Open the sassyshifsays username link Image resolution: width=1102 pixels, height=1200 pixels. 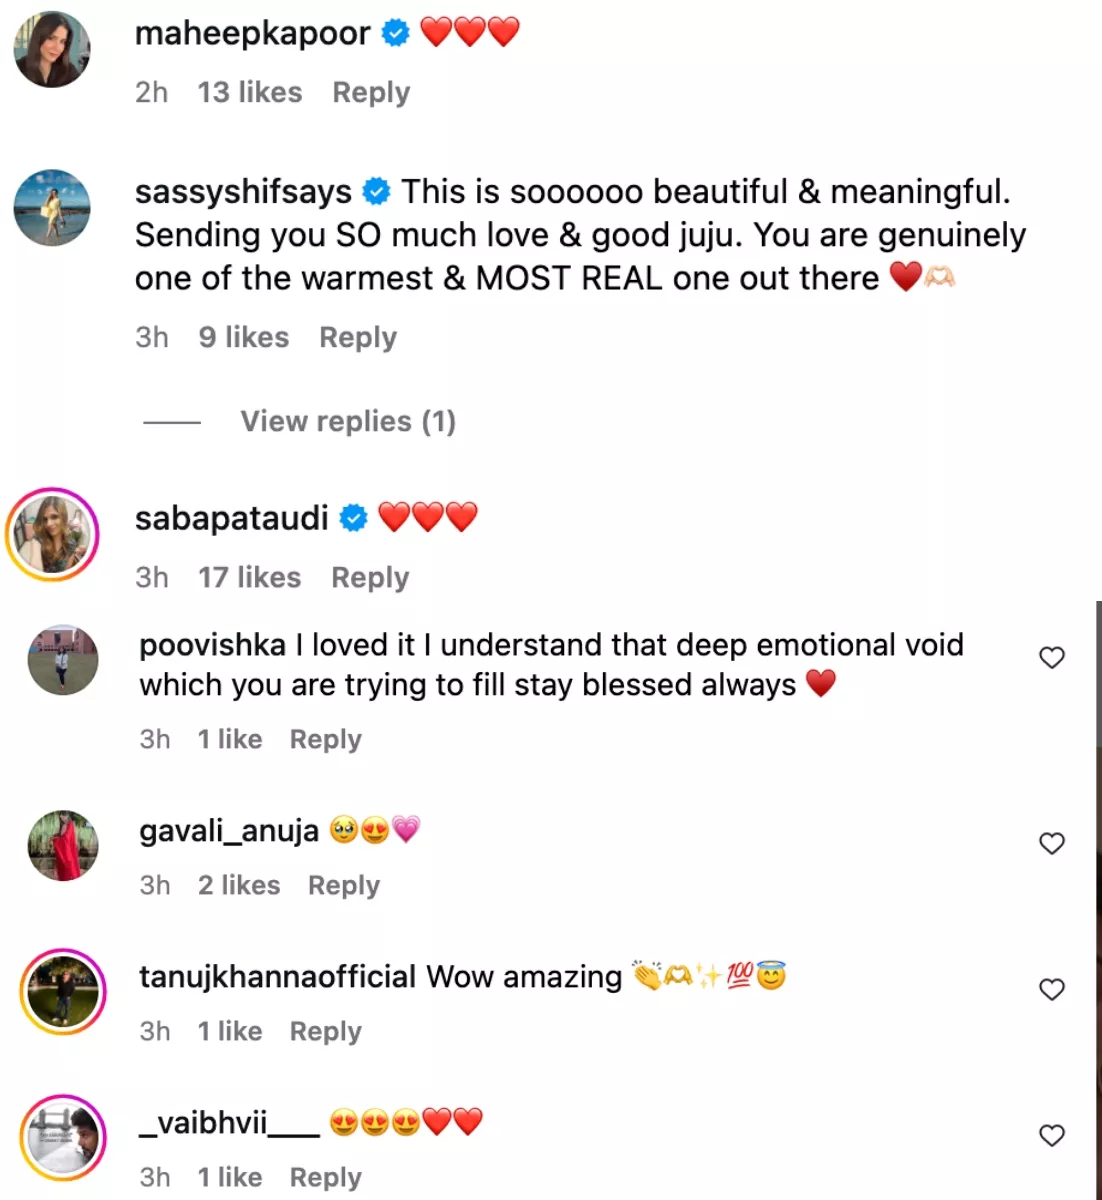point(243,192)
